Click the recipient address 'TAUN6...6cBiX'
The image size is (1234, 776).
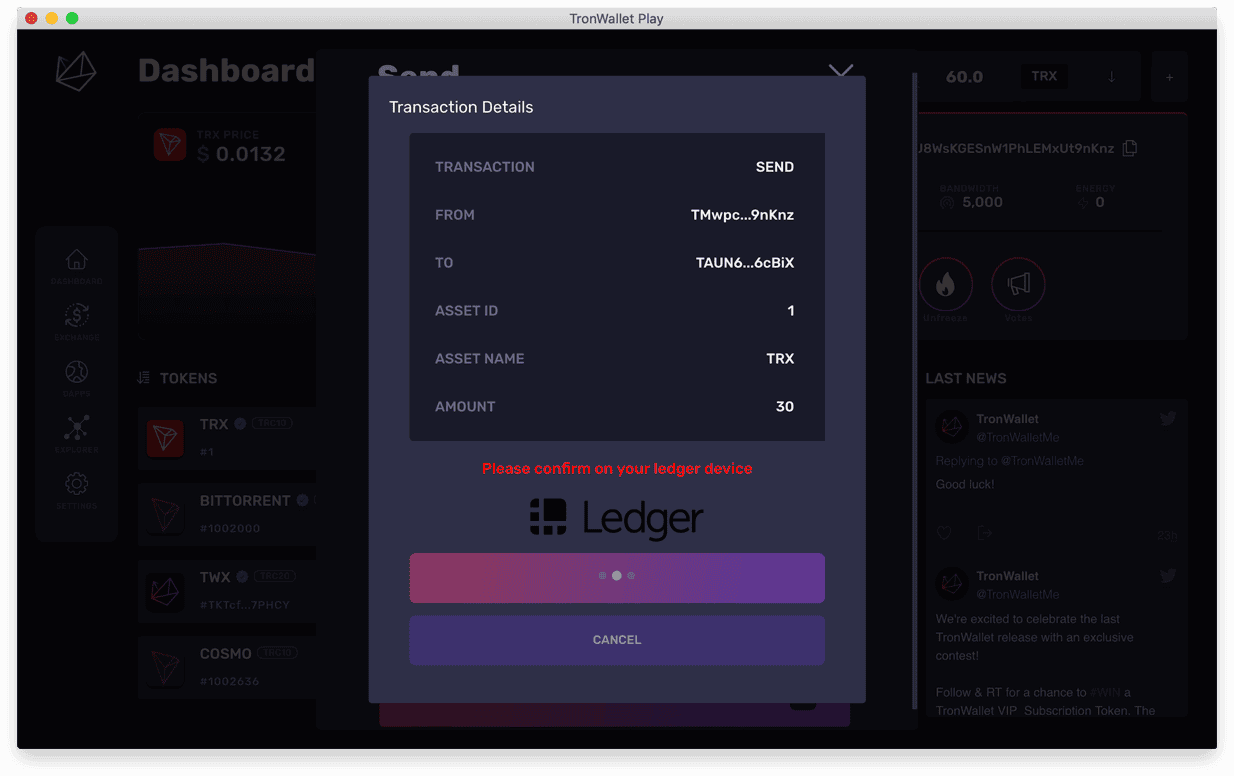(745, 263)
